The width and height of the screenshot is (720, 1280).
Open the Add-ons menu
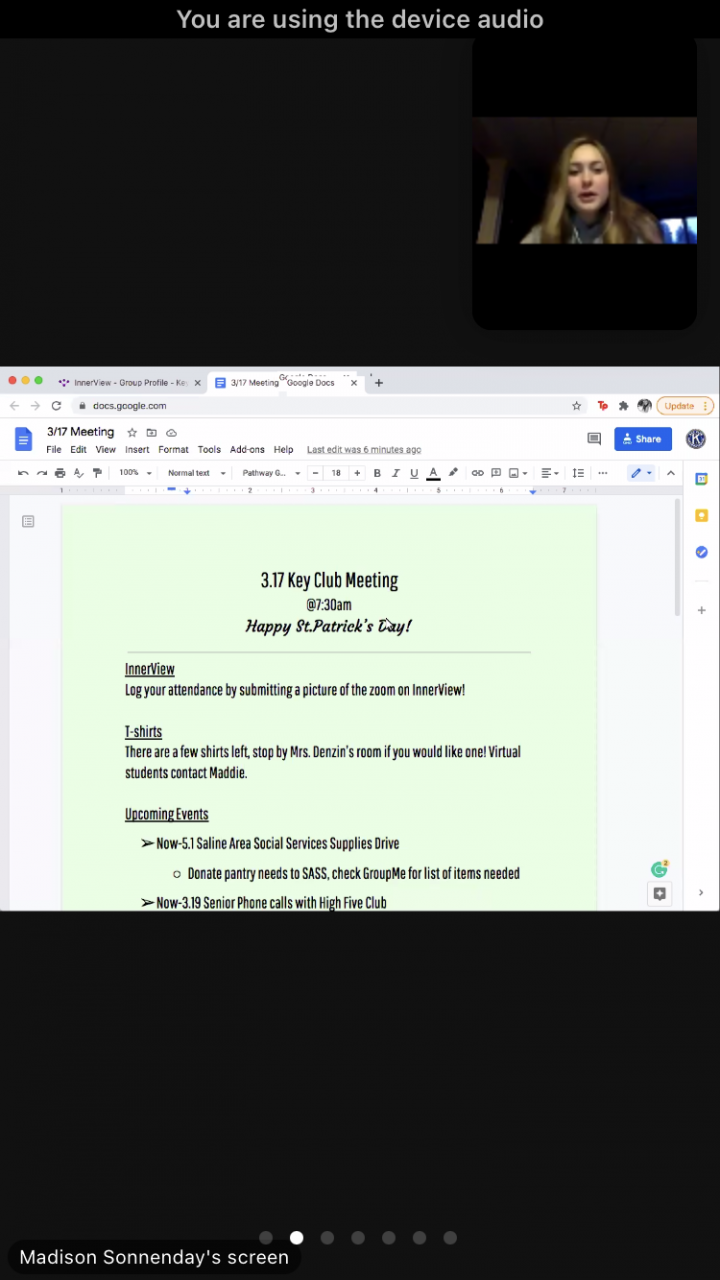pyautogui.click(x=247, y=450)
